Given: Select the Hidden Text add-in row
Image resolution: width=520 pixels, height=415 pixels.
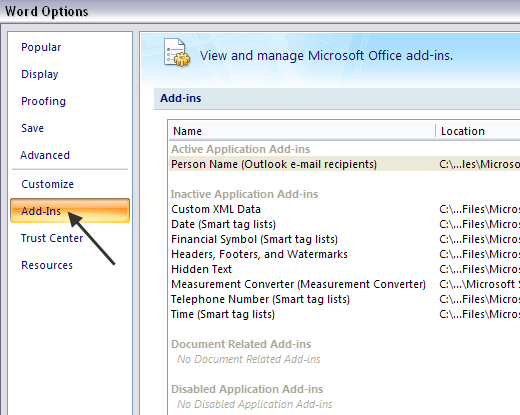Looking at the screenshot, I should click(x=345, y=269).
